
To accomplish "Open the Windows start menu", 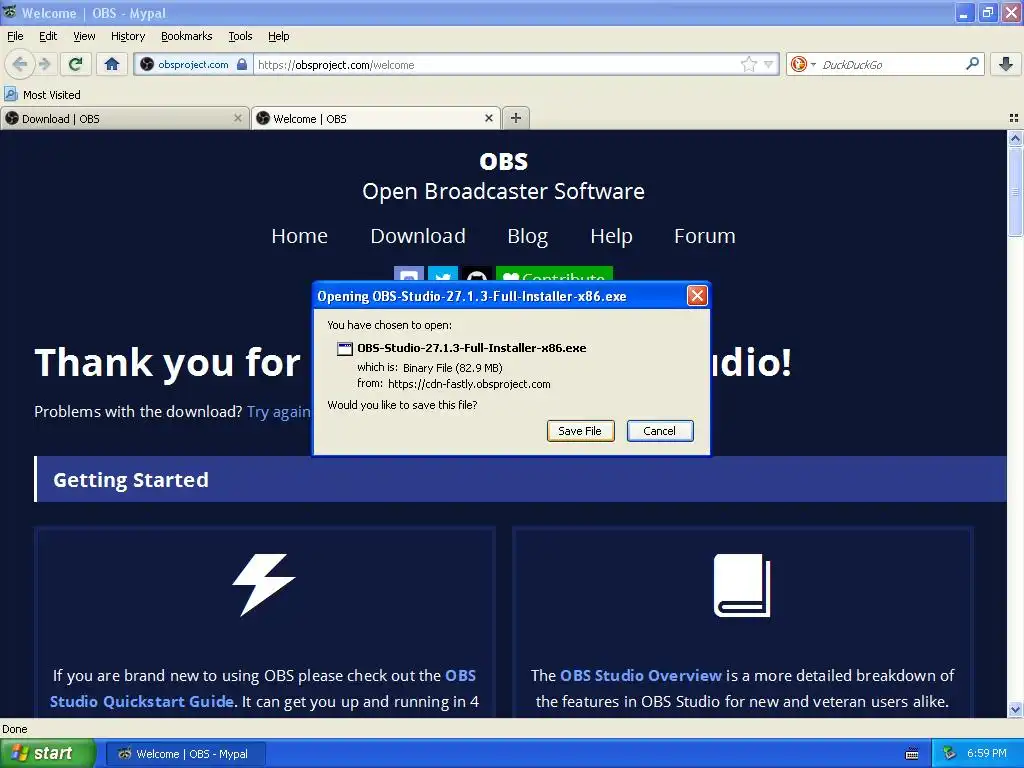I will click(x=48, y=754).
